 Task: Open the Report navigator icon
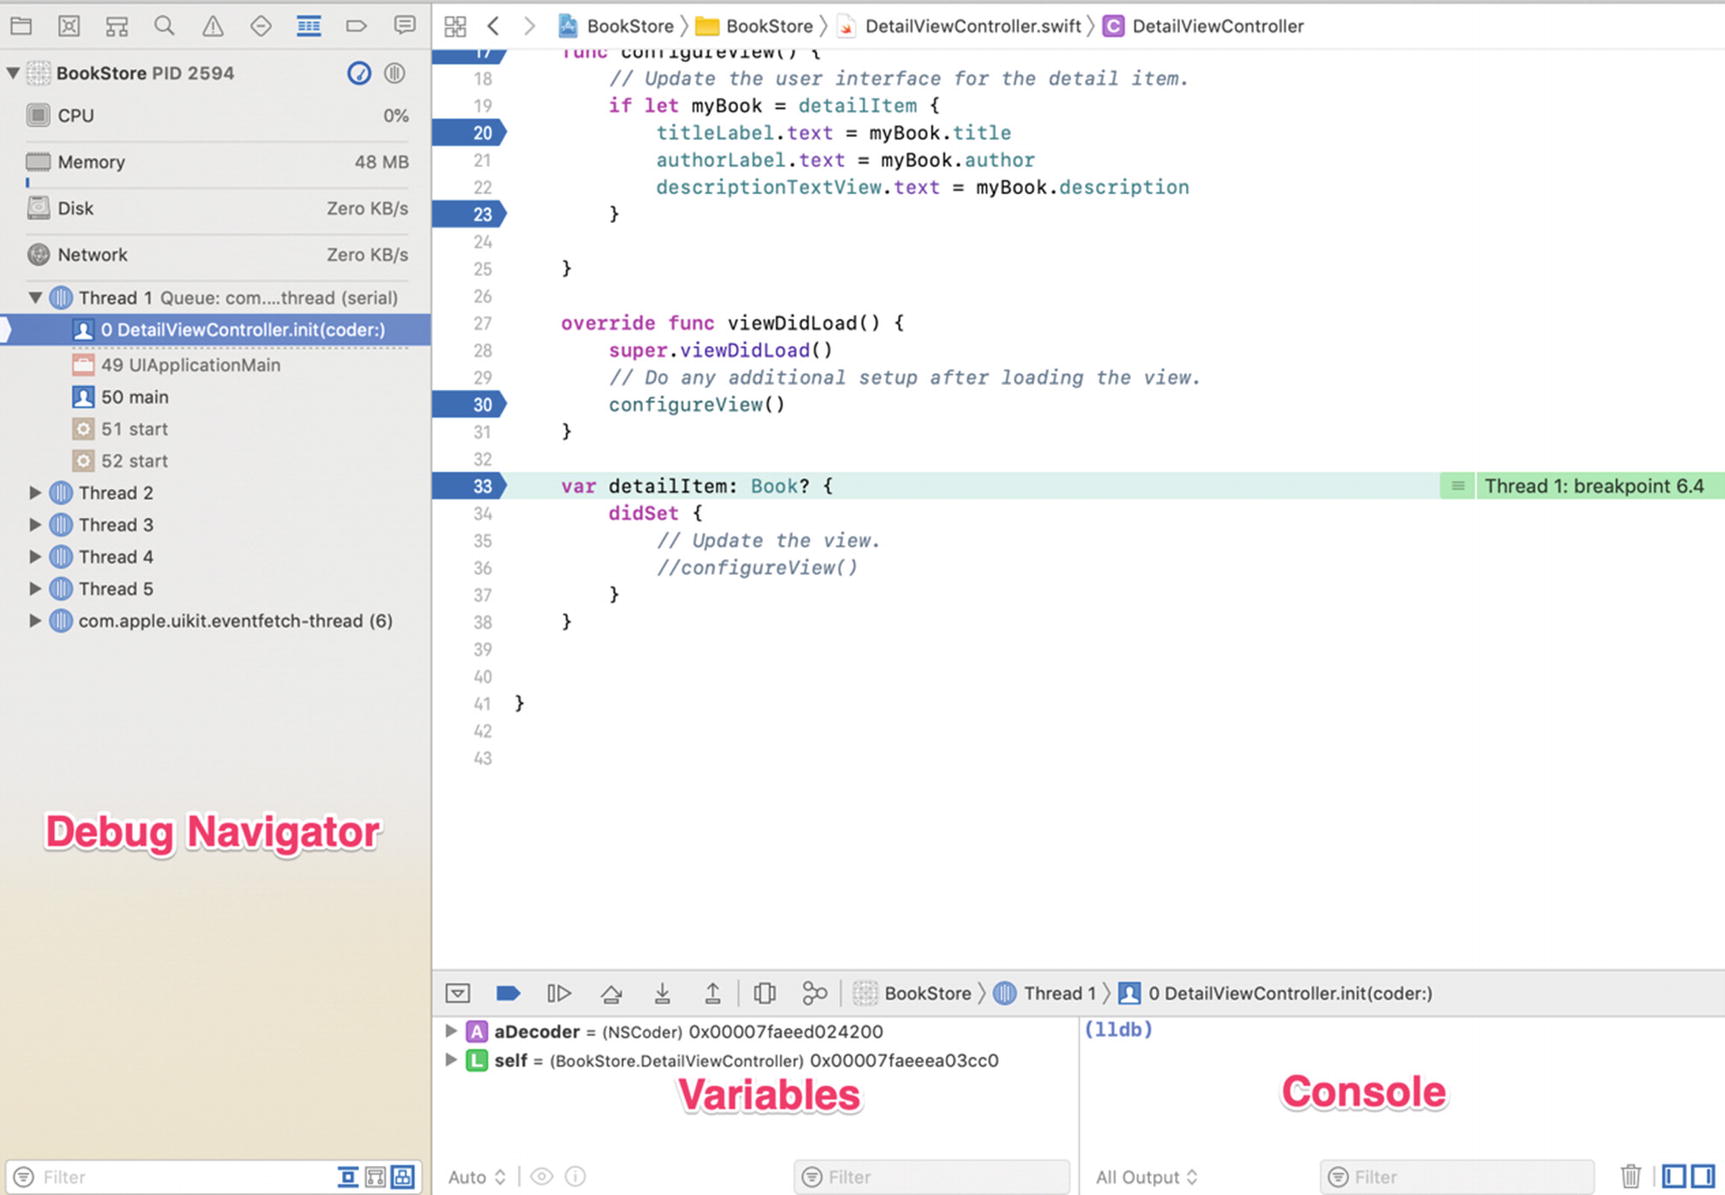(x=405, y=26)
